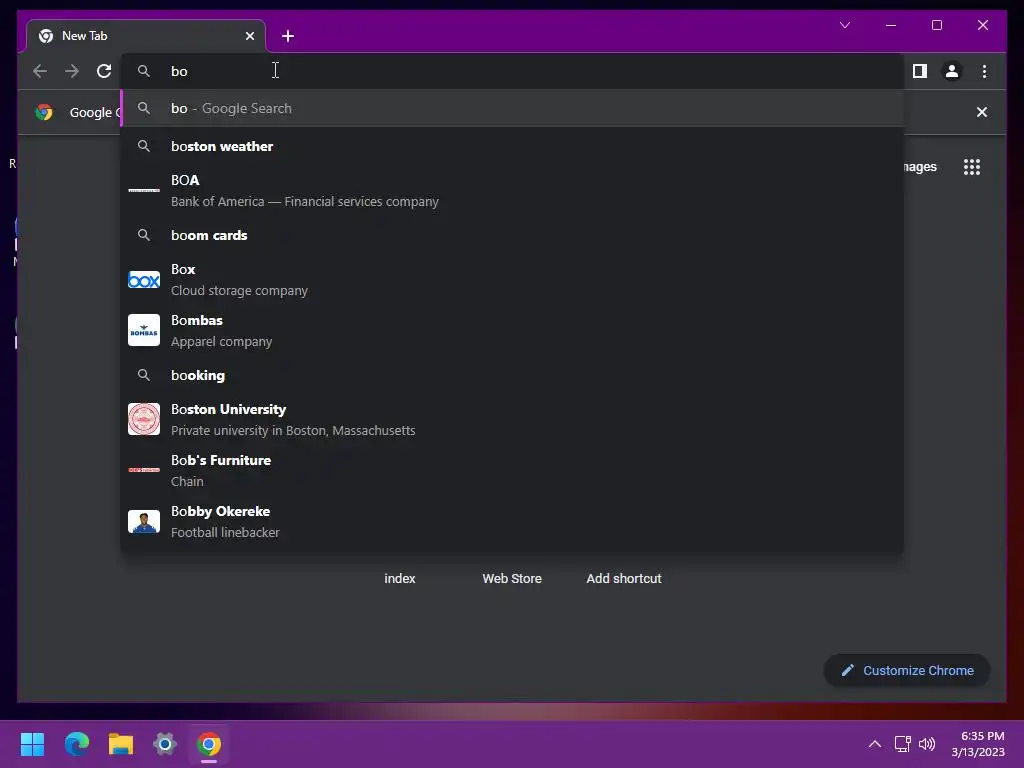Click the Boston University seal thumbnail
This screenshot has width=1024, height=768.
[x=144, y=419]
